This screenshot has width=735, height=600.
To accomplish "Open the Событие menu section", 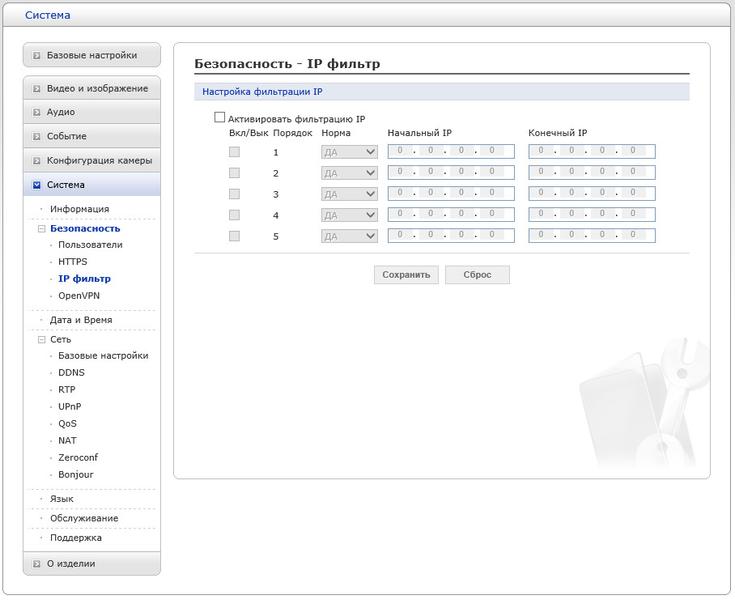I will (92, 136).
